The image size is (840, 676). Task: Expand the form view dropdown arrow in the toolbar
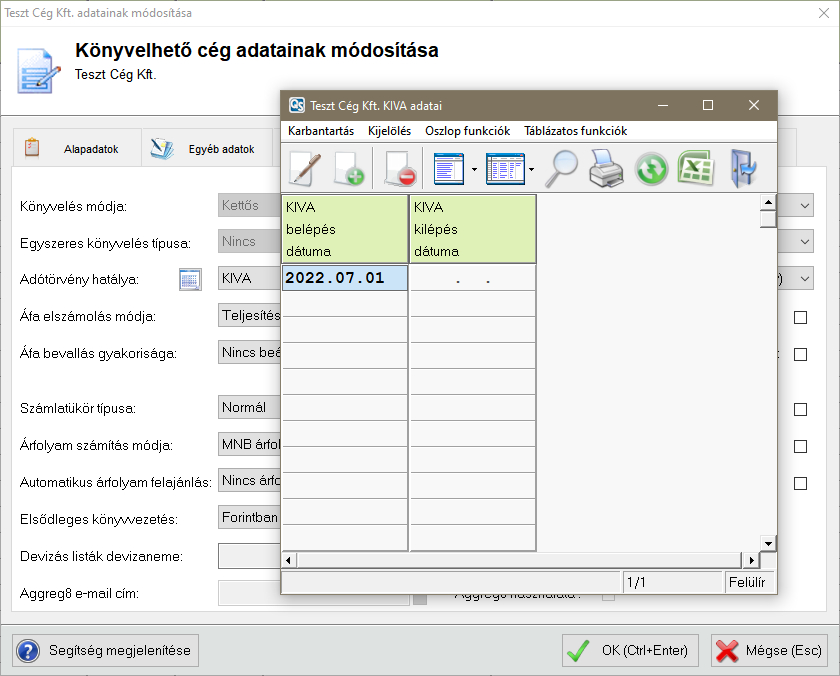pos(474,169)
